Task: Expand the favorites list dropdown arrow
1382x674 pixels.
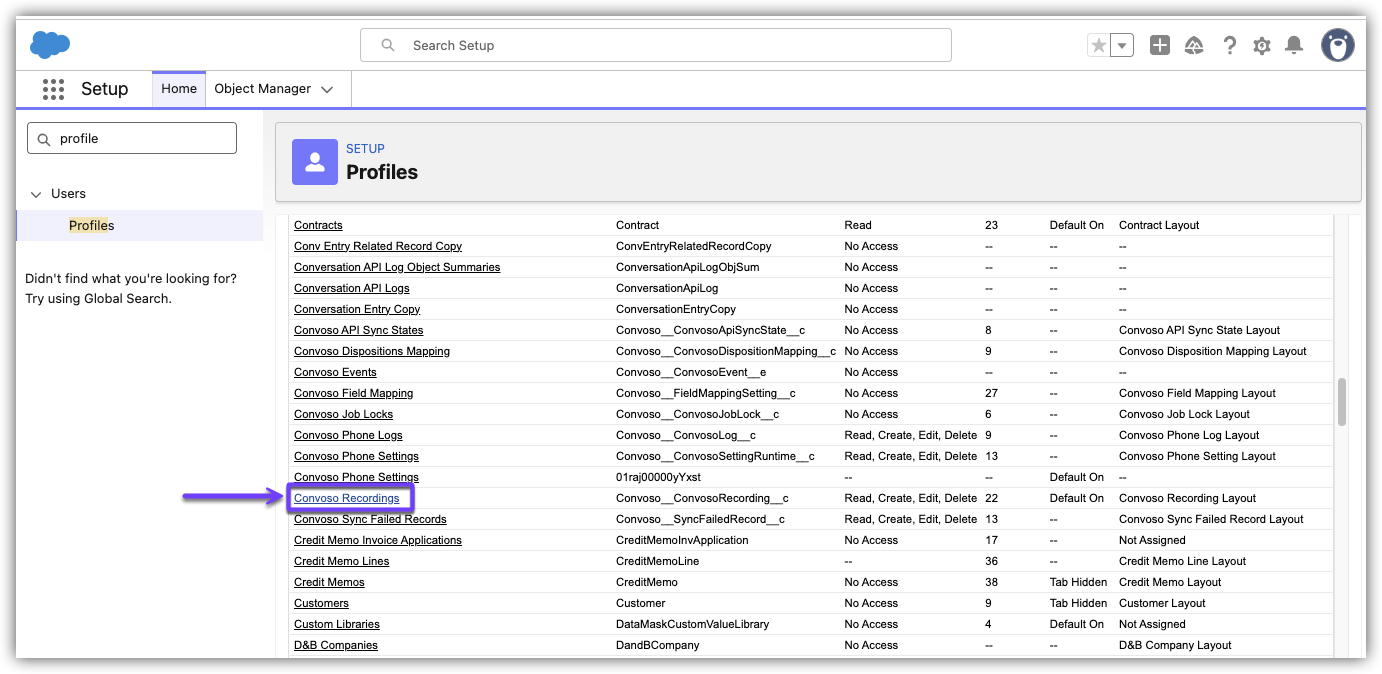Action: (1123, 45)
